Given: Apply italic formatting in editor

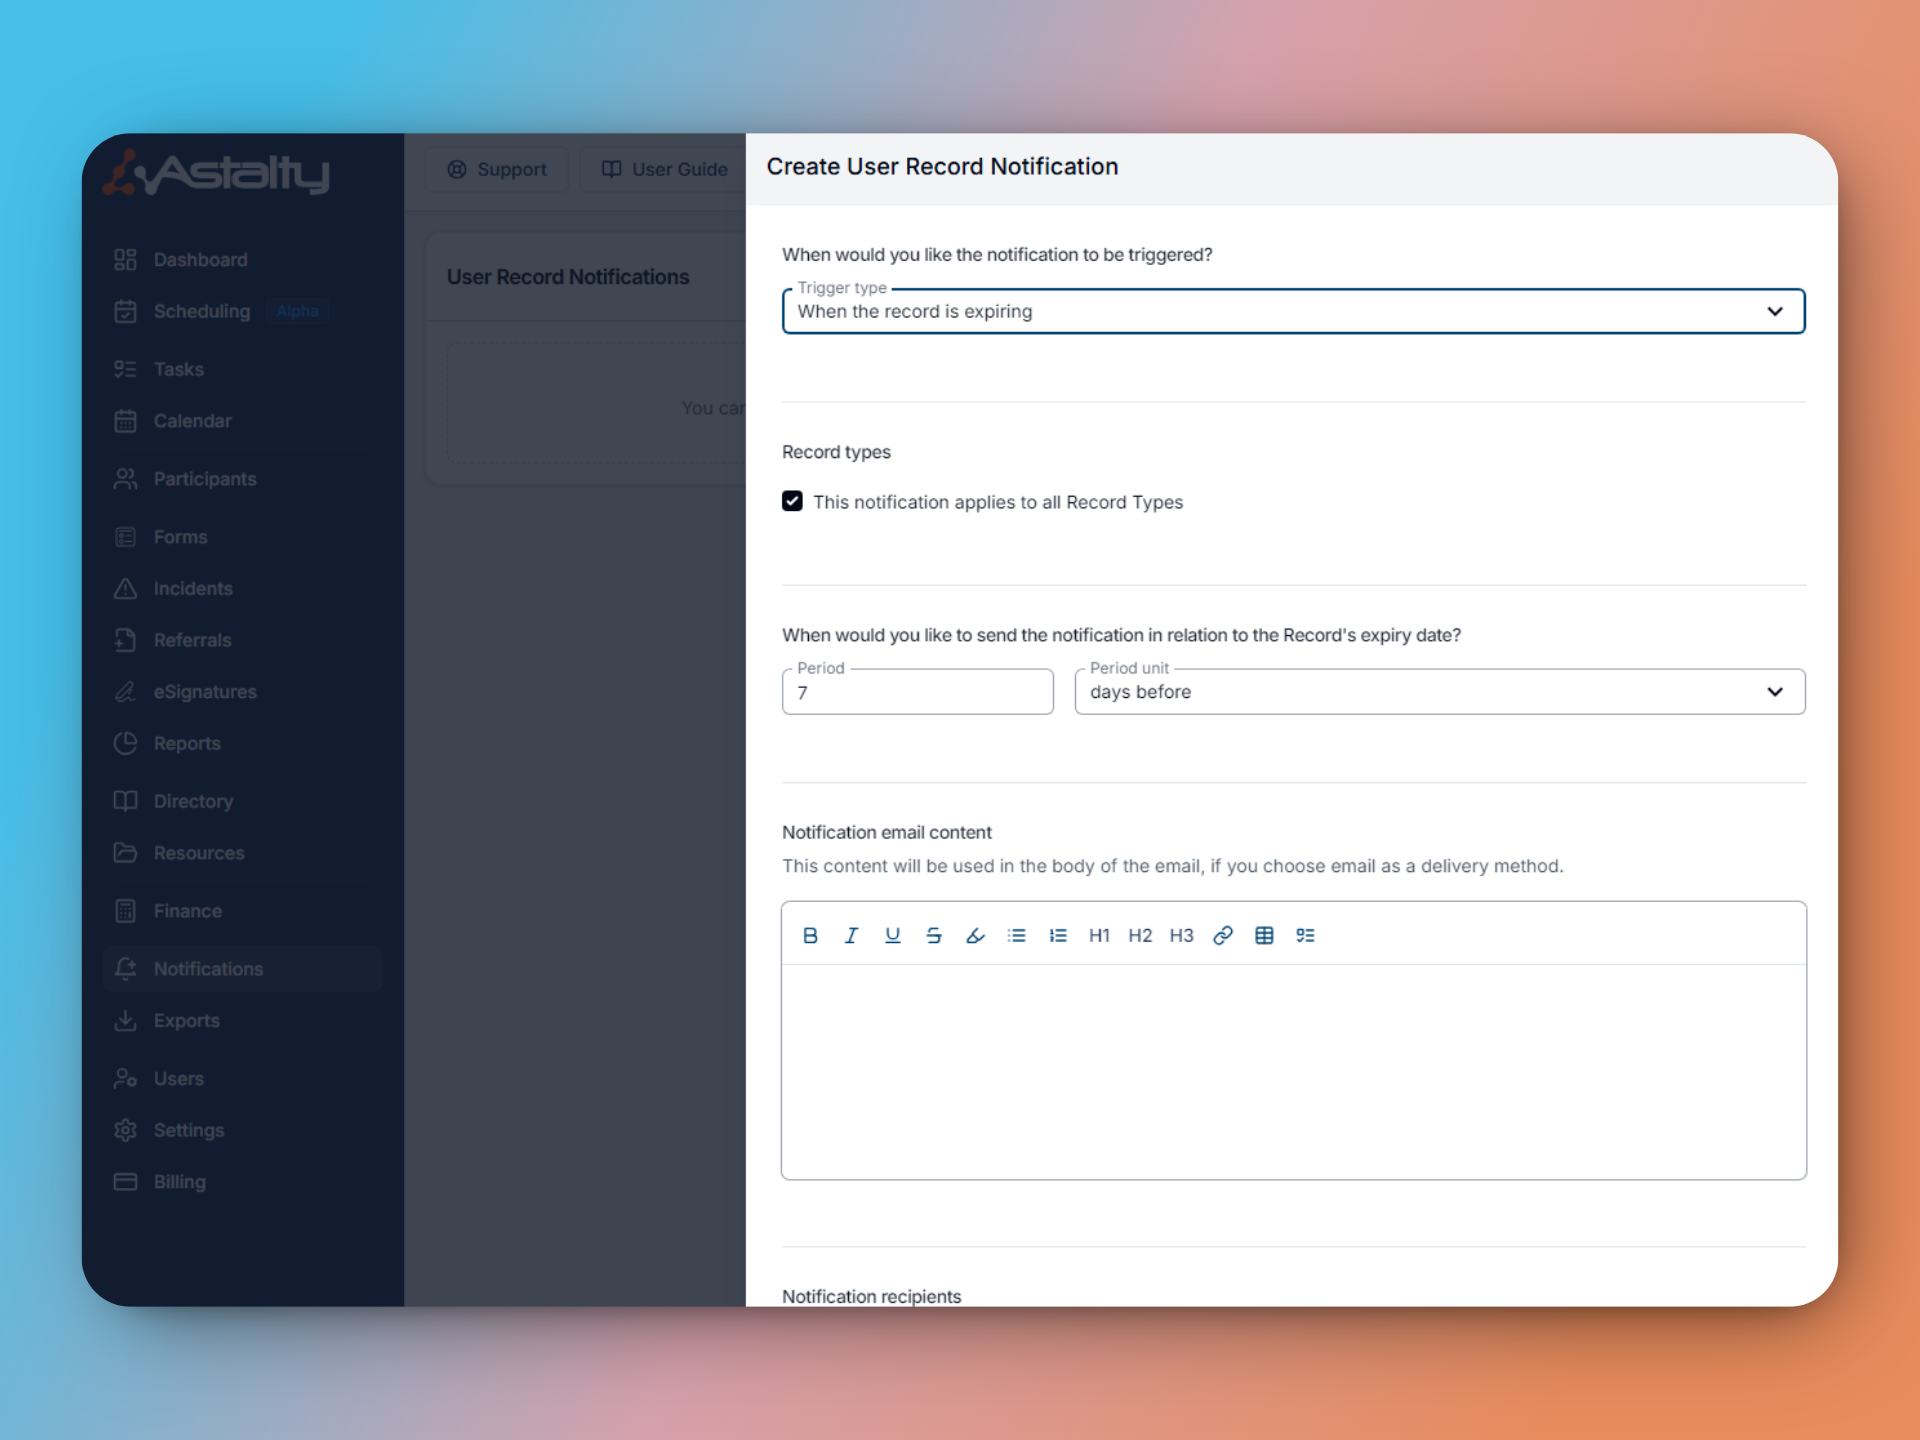Looking at the screenshot, I should tap(851, 935).
